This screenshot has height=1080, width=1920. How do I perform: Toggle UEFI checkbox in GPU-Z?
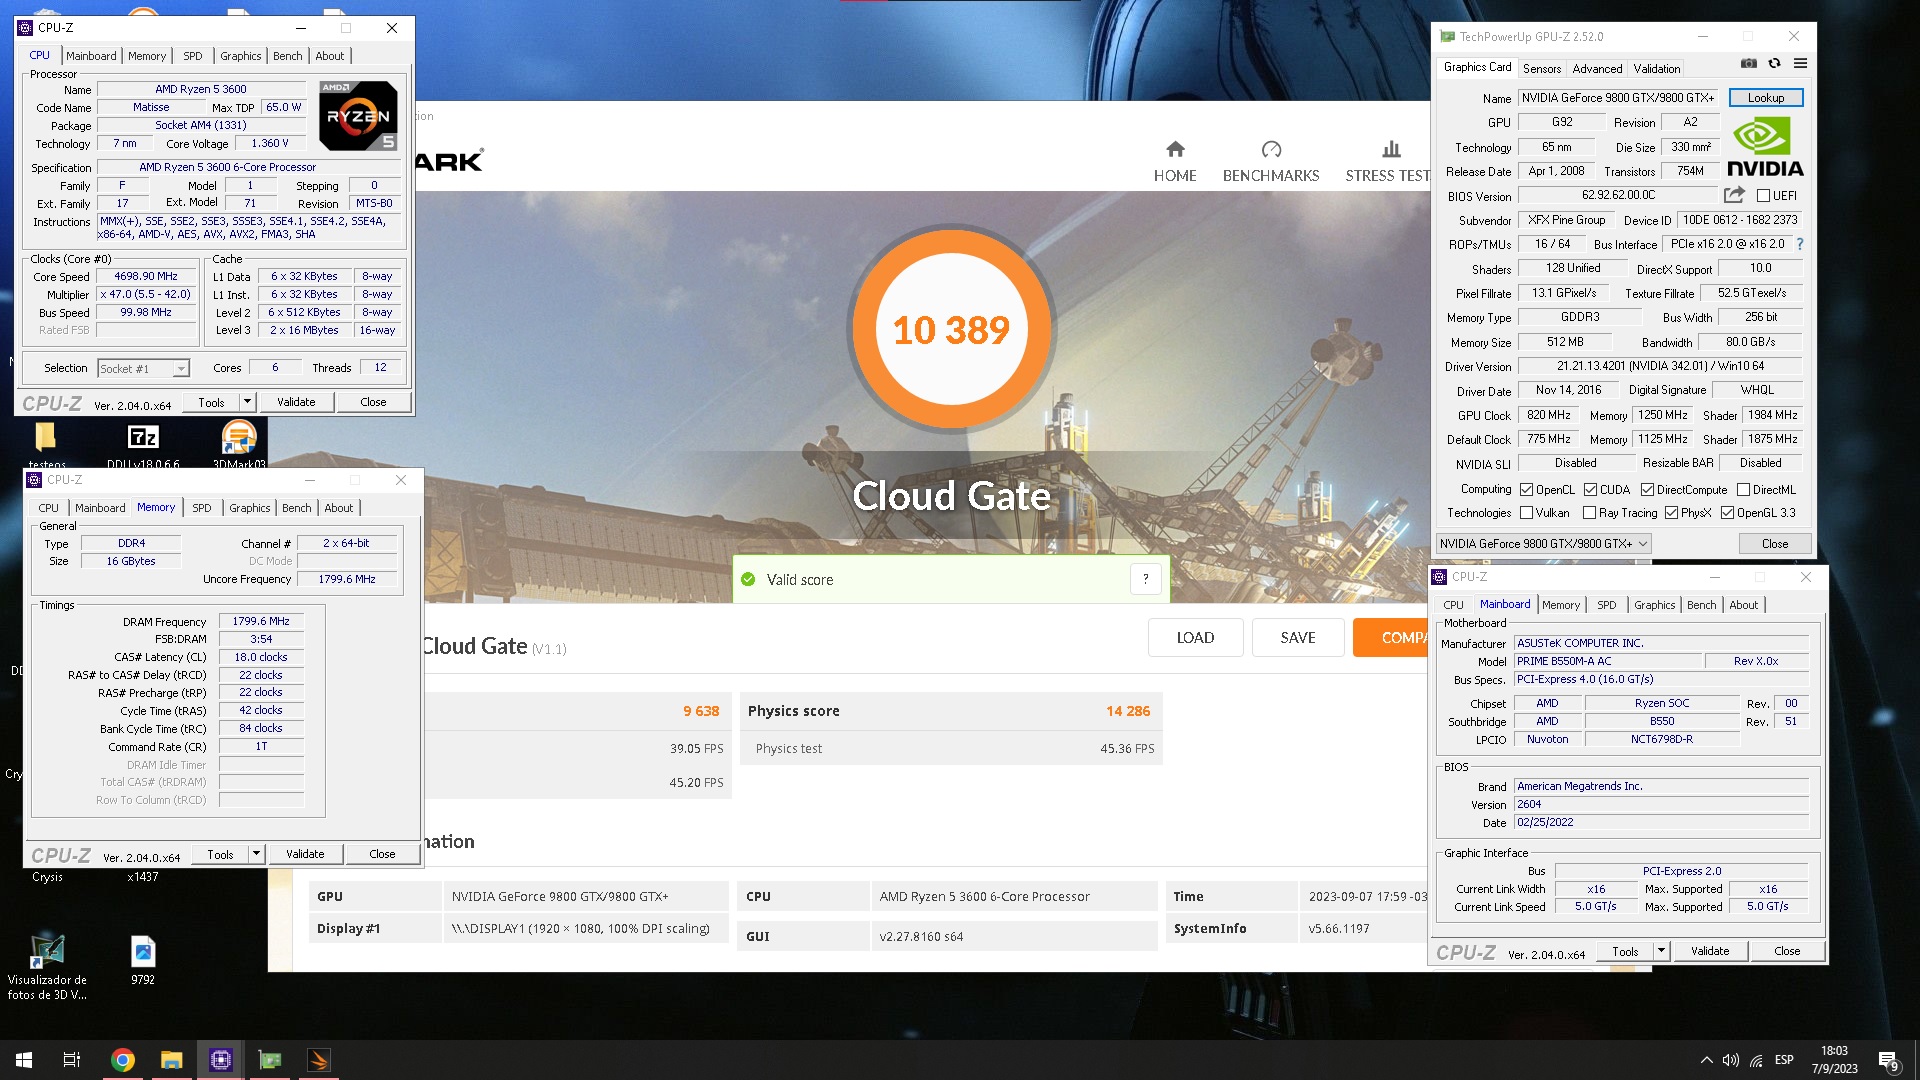(x=1763, y=196)
